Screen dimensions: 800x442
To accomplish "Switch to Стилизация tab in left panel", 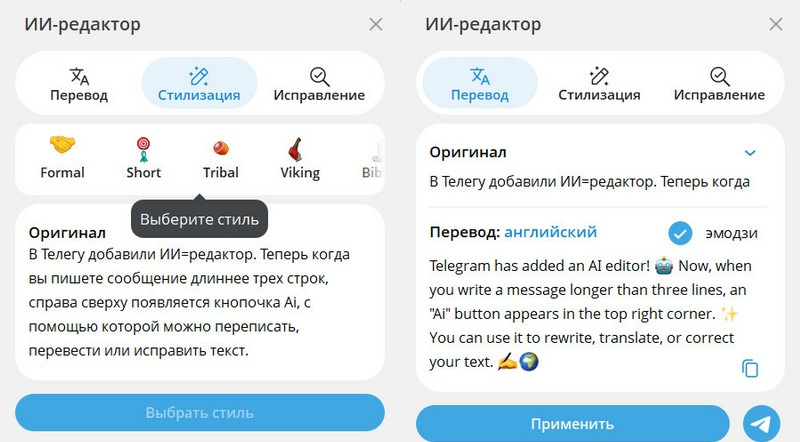I will point(199,84).
